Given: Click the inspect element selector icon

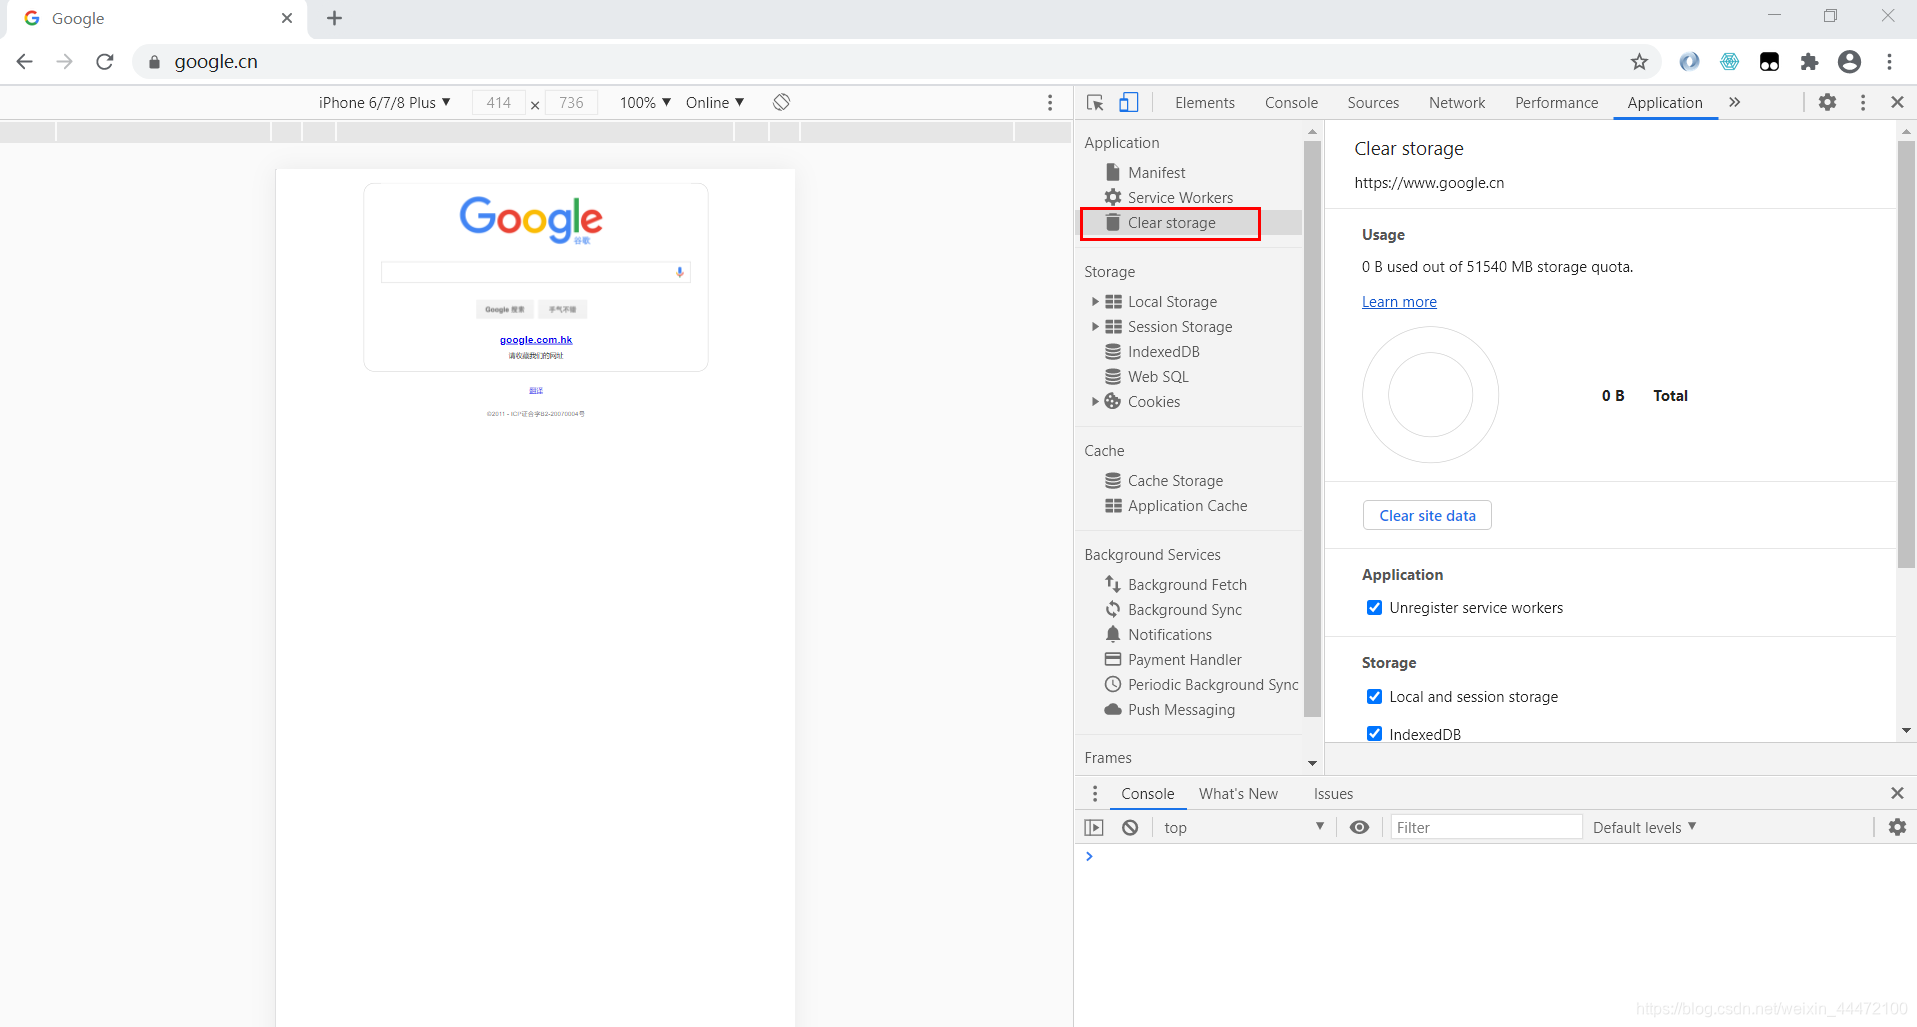Looking at the screenshot, I should click(x=1095, y=102).
